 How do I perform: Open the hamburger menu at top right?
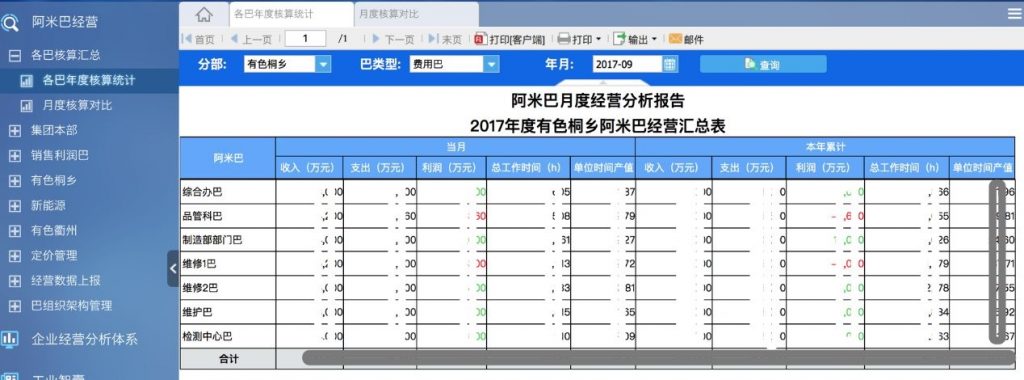(1014, 14)
